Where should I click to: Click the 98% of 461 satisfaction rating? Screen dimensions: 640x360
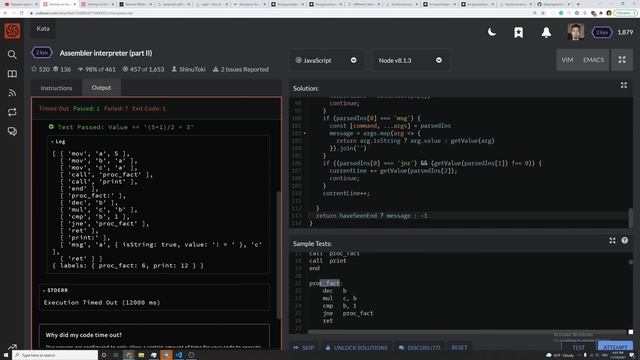point(97,69)
